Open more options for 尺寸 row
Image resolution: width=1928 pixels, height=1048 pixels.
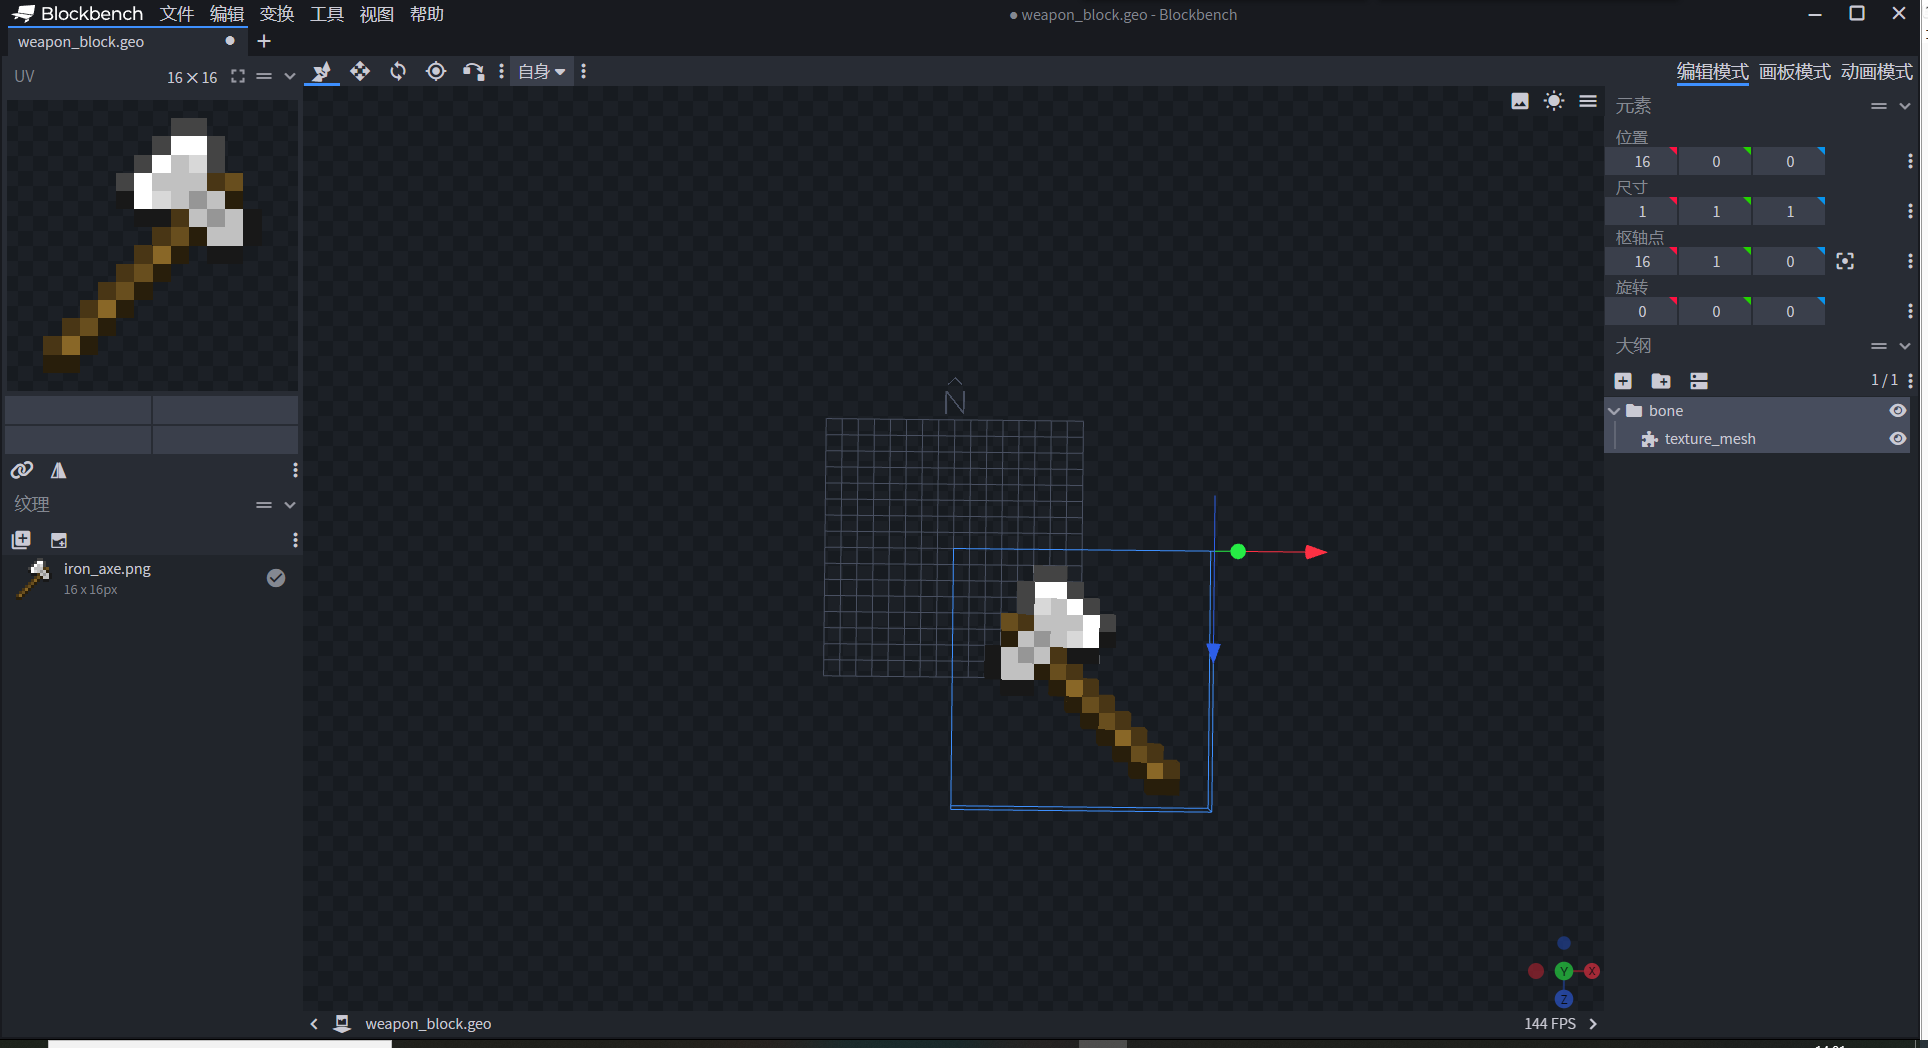(x=1910, y=211)
